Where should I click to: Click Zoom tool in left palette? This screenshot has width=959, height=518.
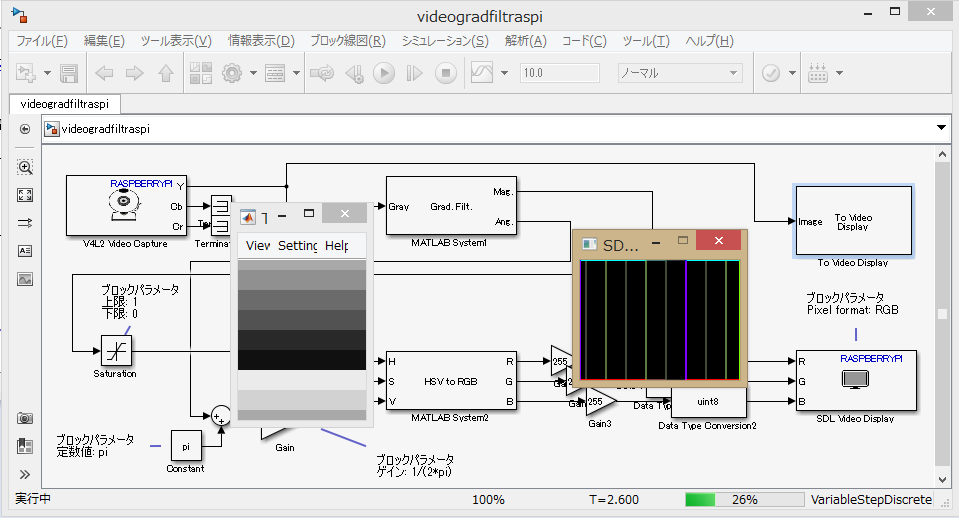(25, 167)
